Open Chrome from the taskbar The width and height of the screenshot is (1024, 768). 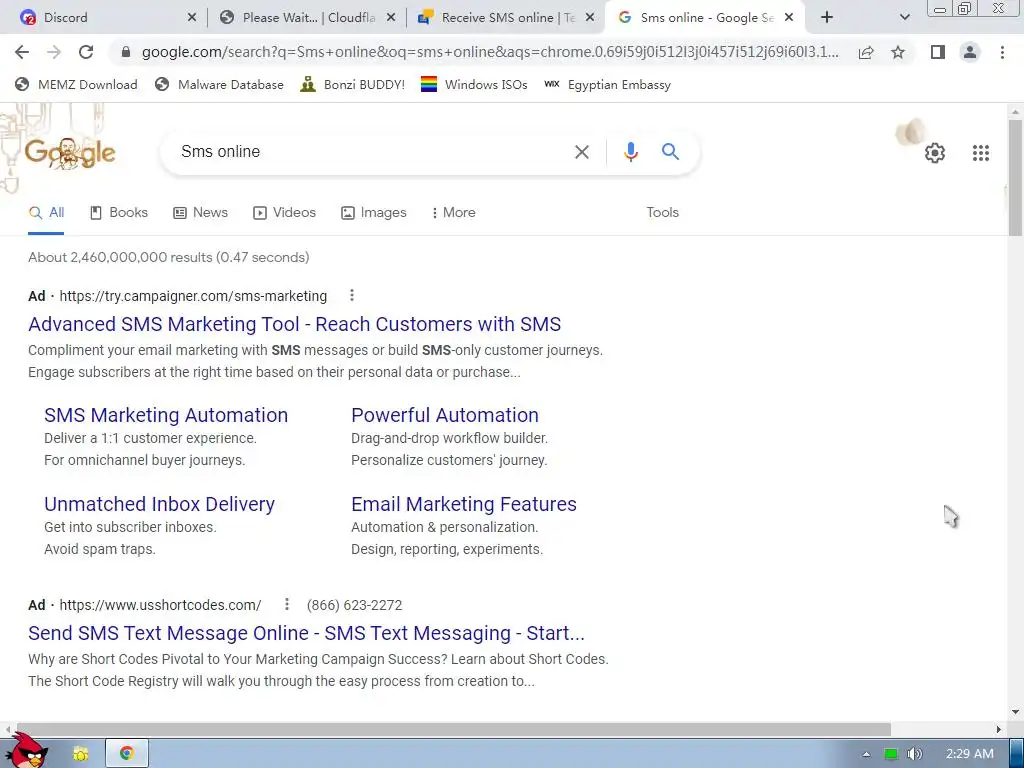point(127,754)
